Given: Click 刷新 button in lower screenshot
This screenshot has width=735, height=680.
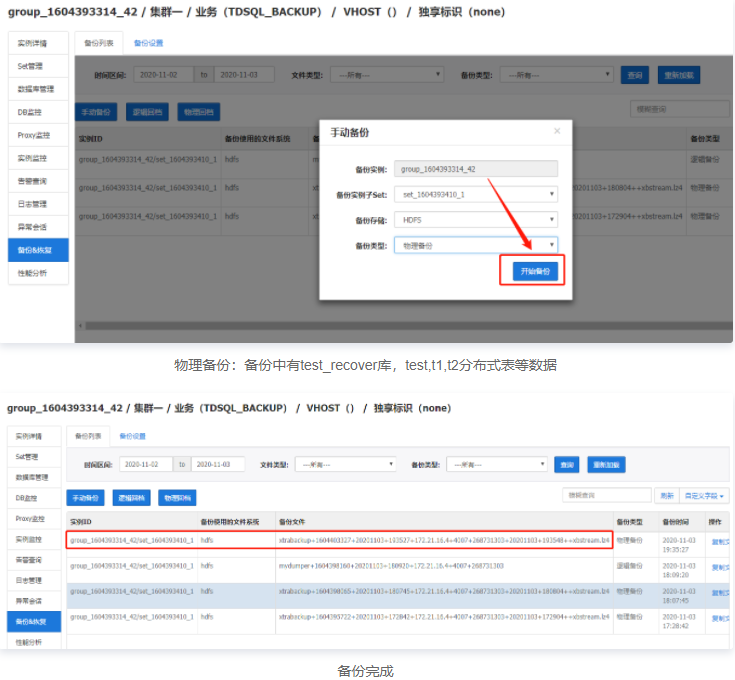Looking at the screenshot, I should (x=667, y=495).
